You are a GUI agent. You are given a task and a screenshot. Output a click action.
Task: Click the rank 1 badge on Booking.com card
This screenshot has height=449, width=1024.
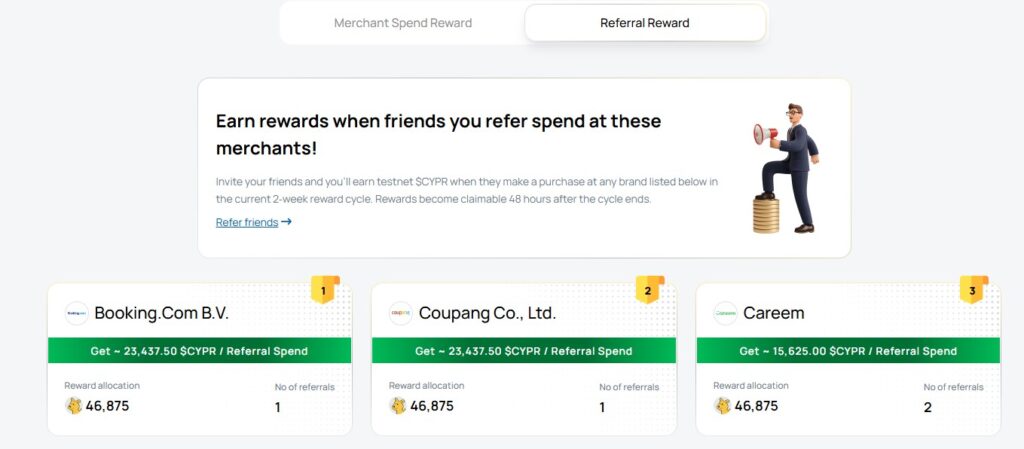click(x=323, y=291)
